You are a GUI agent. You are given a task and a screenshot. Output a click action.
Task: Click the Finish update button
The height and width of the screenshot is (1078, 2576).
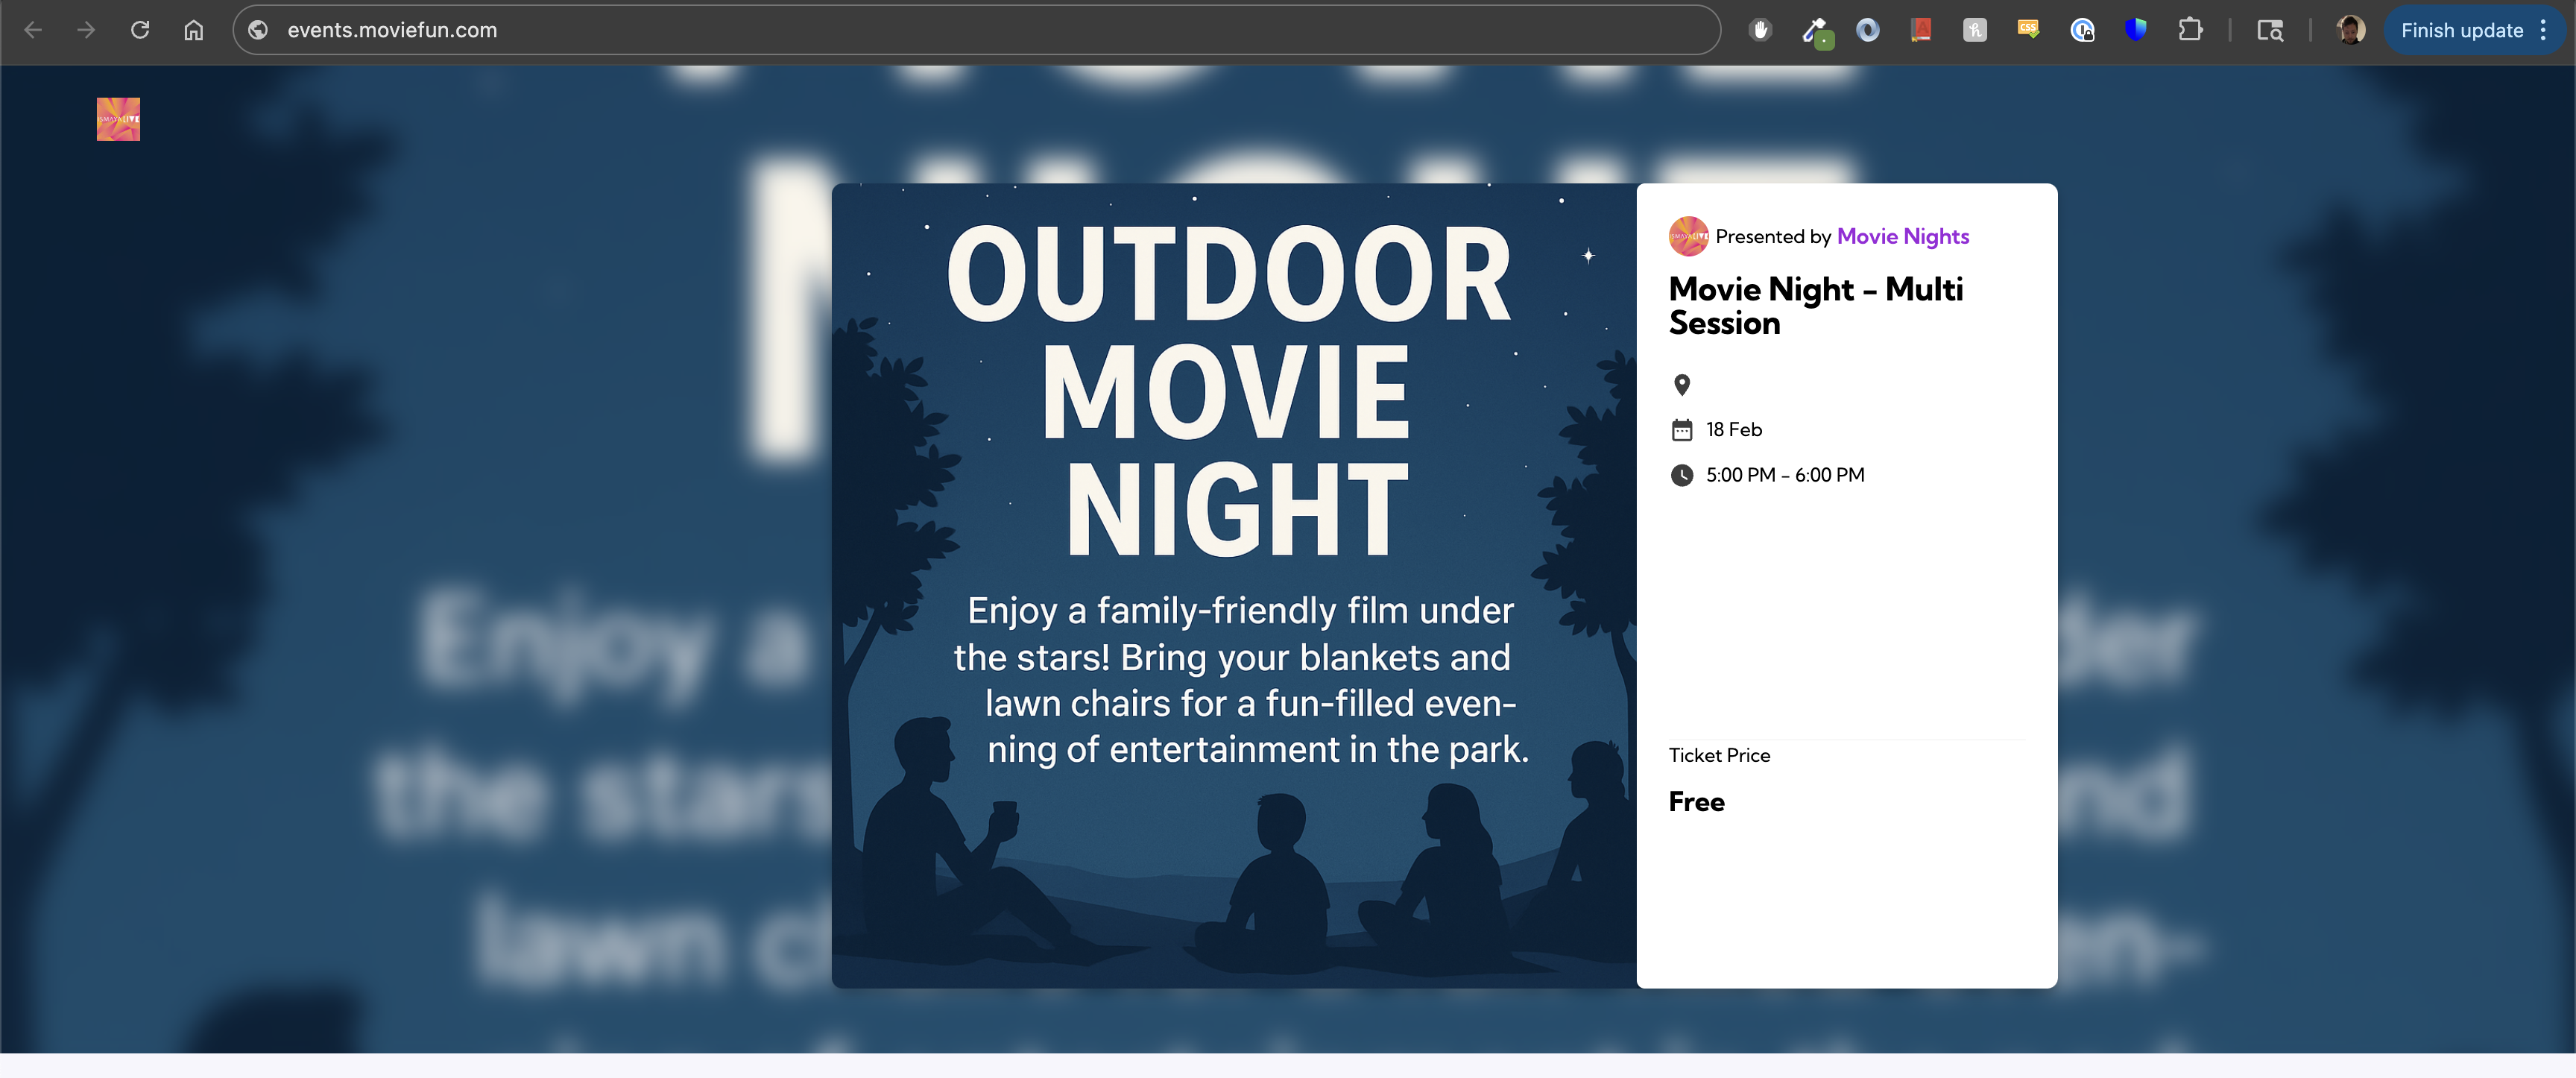[2461, 30]
